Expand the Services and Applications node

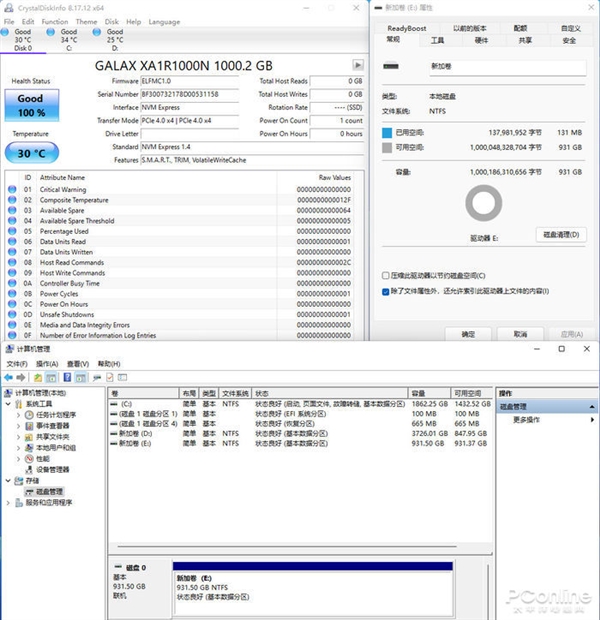click(x=8, y=503)
